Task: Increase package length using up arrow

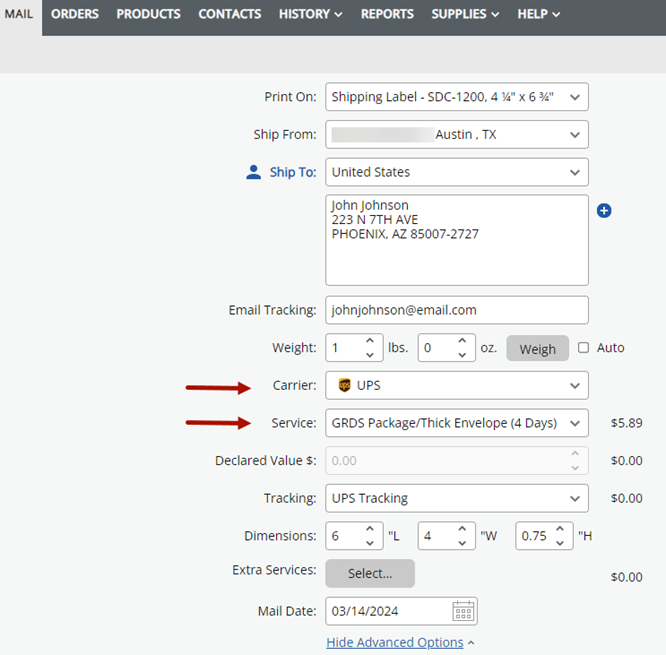Action: [x=370, y=529]
